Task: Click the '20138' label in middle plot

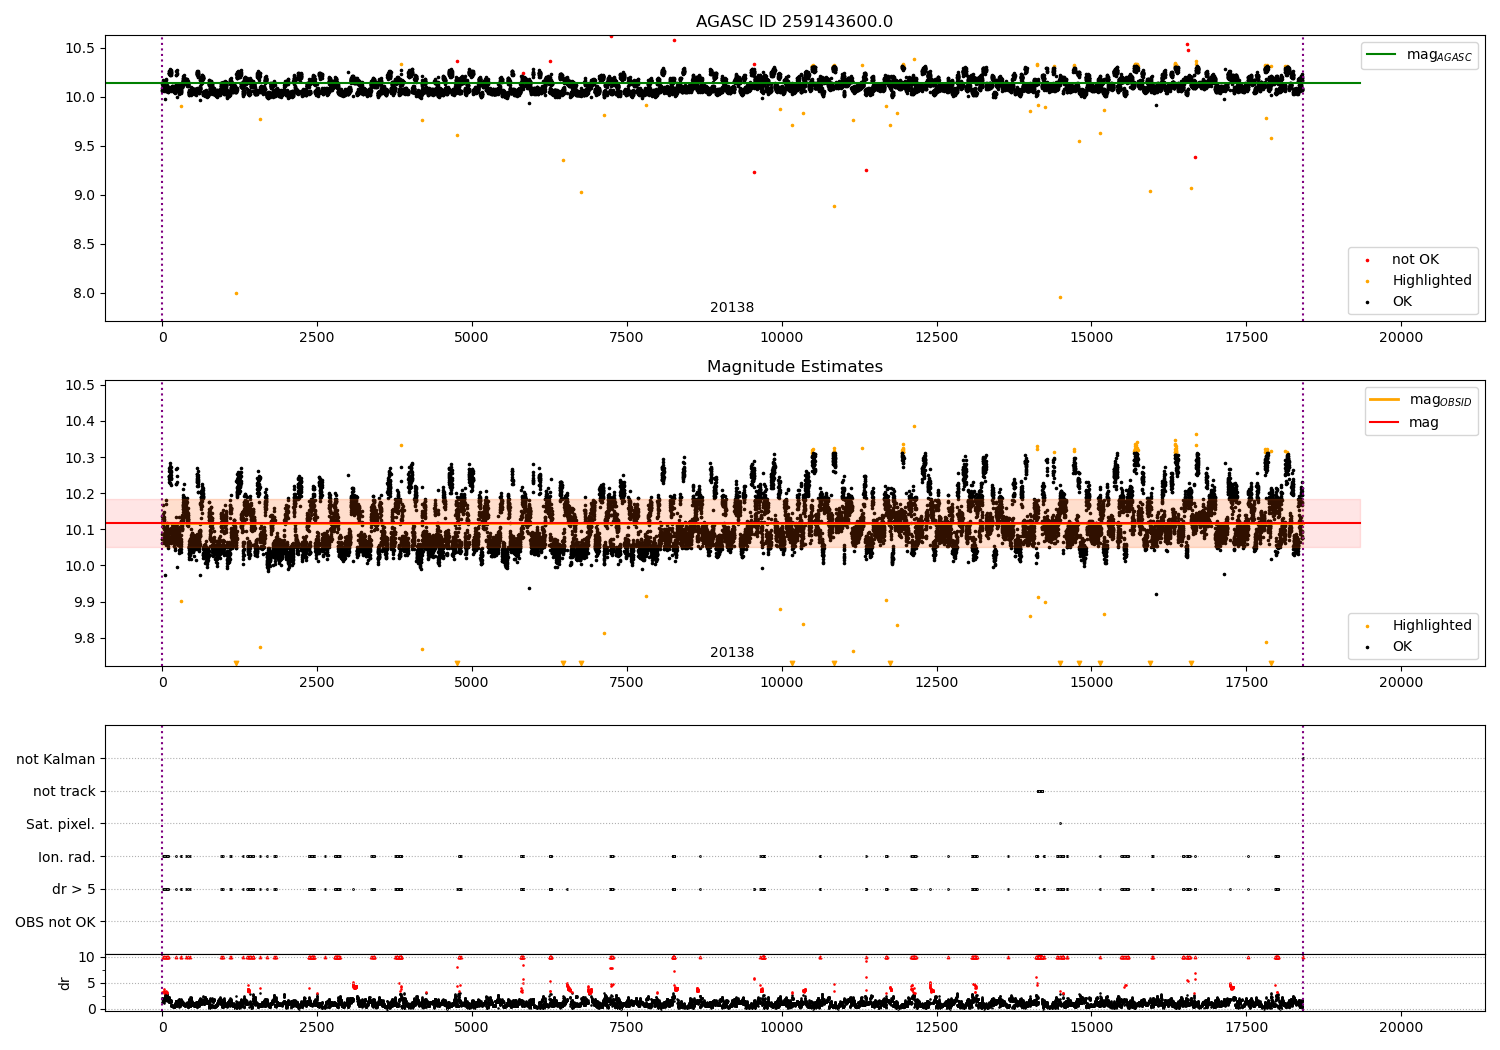Action: click(732, 653)
